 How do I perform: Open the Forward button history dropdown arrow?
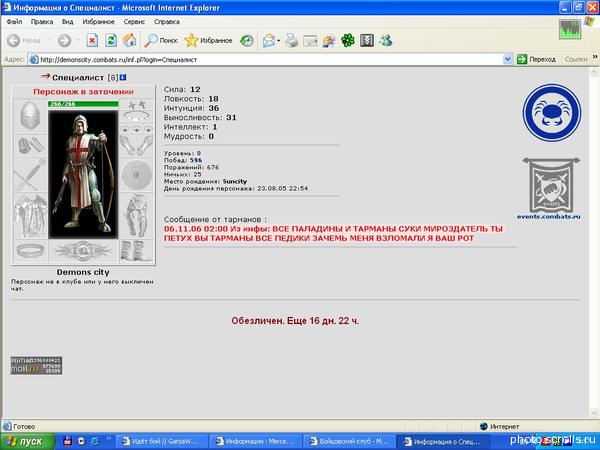click(x=78, y=40)
